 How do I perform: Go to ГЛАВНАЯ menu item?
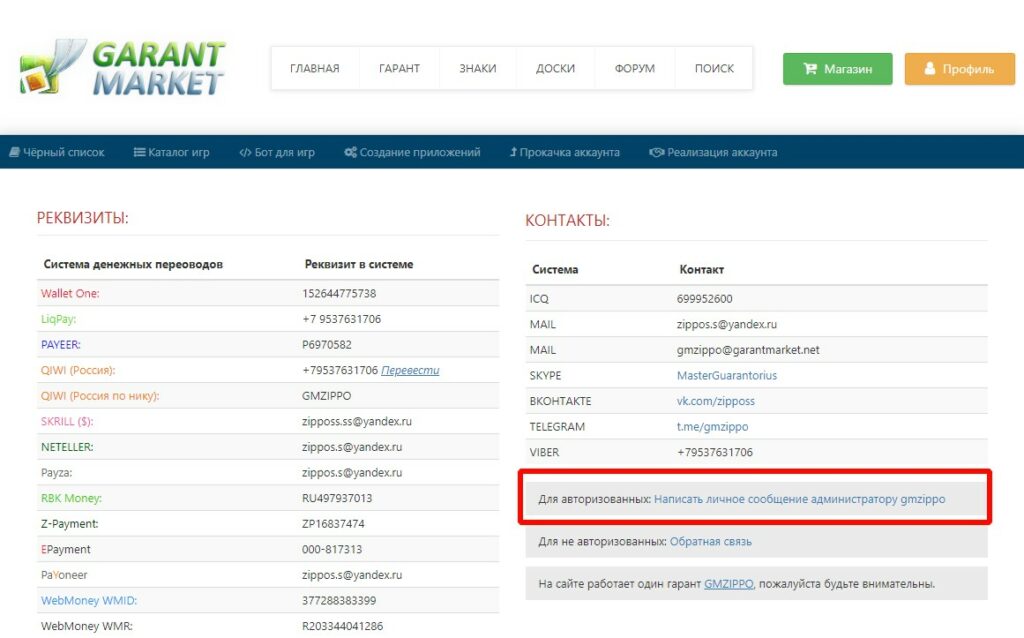314,69
